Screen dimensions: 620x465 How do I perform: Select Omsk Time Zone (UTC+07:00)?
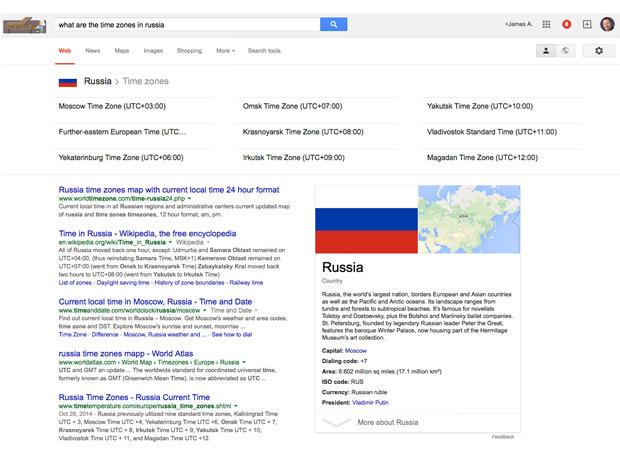[x=292, y=106]
